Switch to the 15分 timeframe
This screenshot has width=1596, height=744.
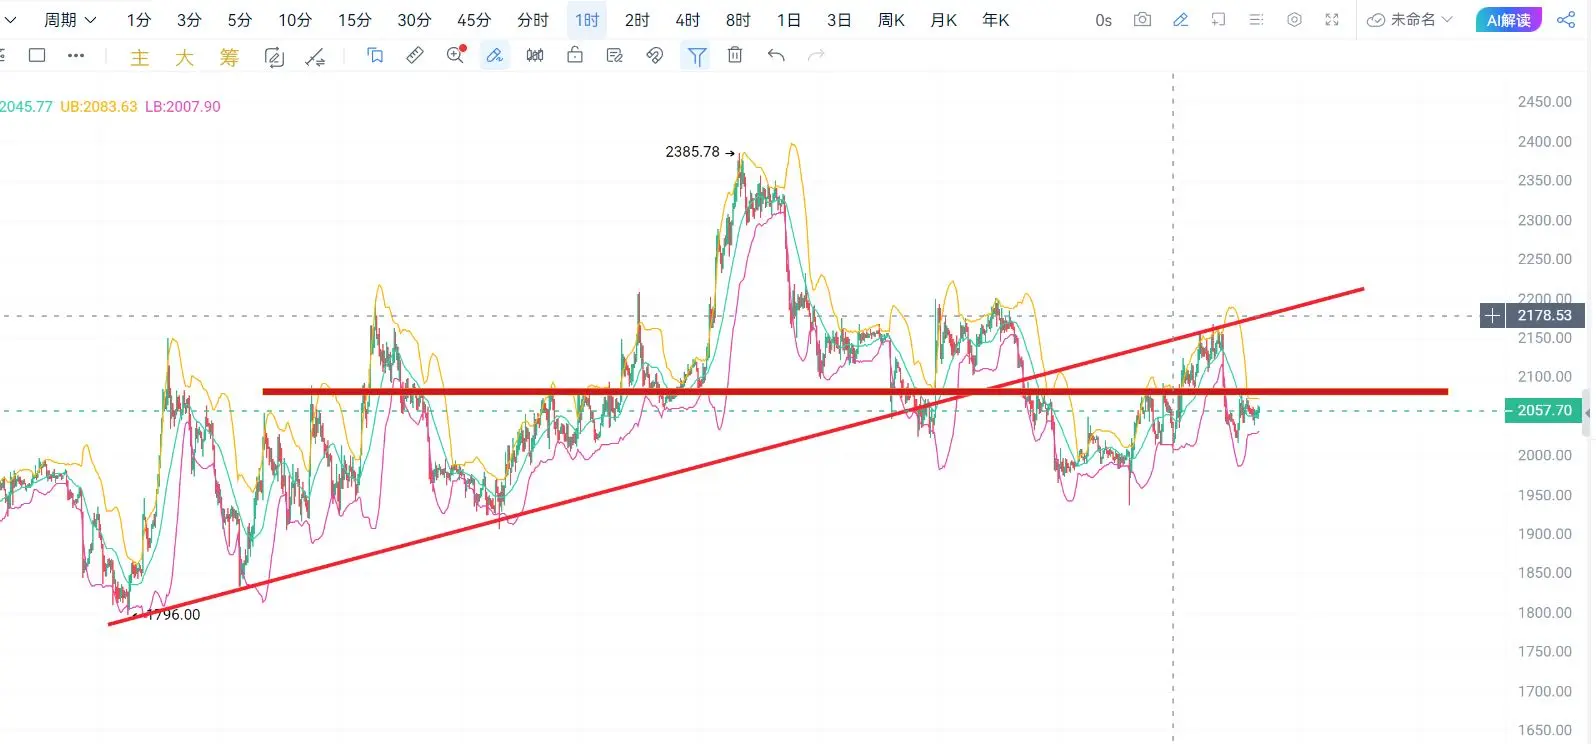point(355,20)
